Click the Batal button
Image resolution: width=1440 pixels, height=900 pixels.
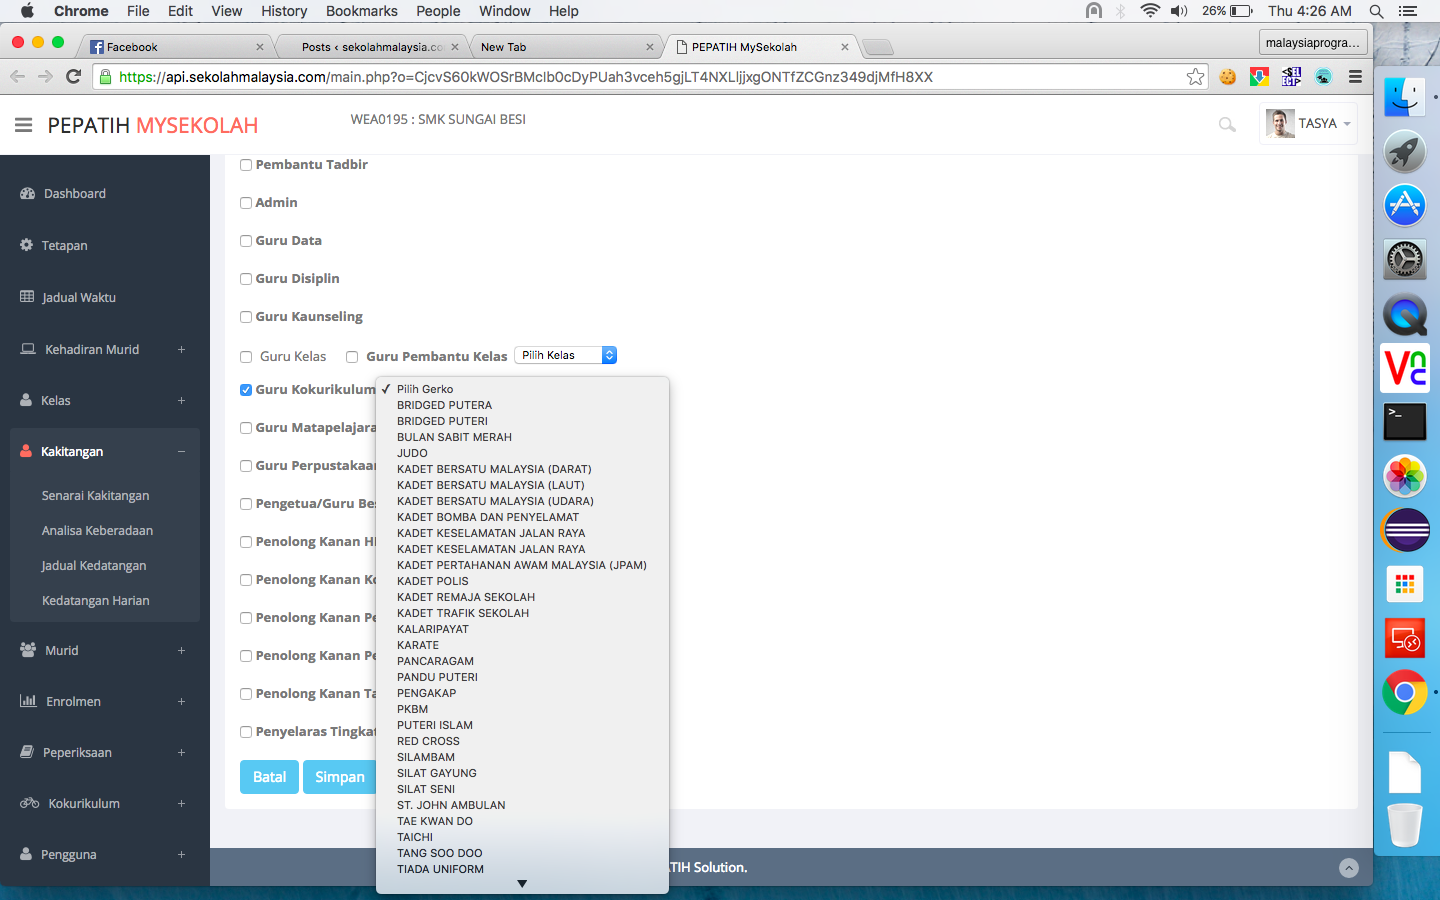(269, 777)
